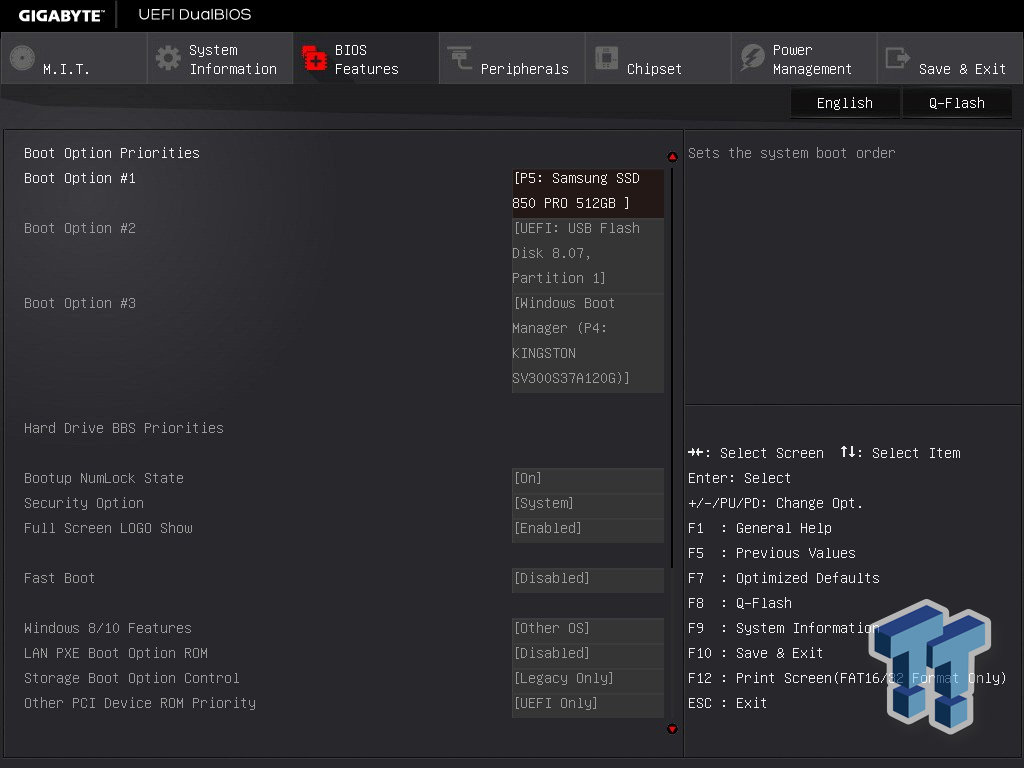1024x768 pixels.
Task: Open Boot Option #1 Samsung SSD value
Action: click(588, 191)
